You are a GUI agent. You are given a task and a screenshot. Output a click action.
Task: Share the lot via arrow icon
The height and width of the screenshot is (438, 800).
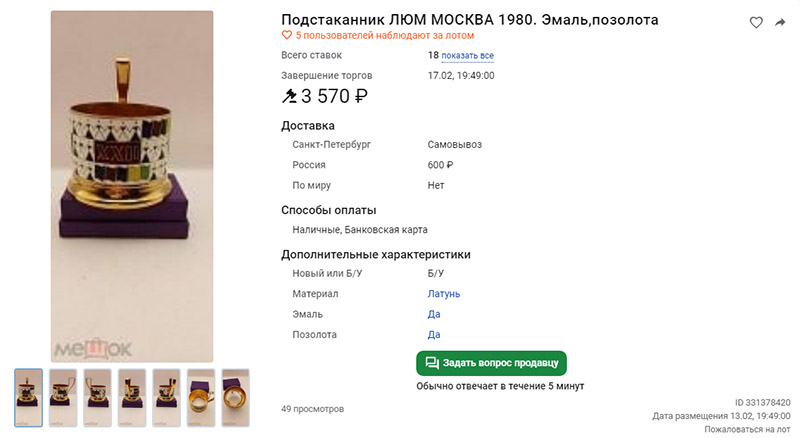(x=780, y=22)
